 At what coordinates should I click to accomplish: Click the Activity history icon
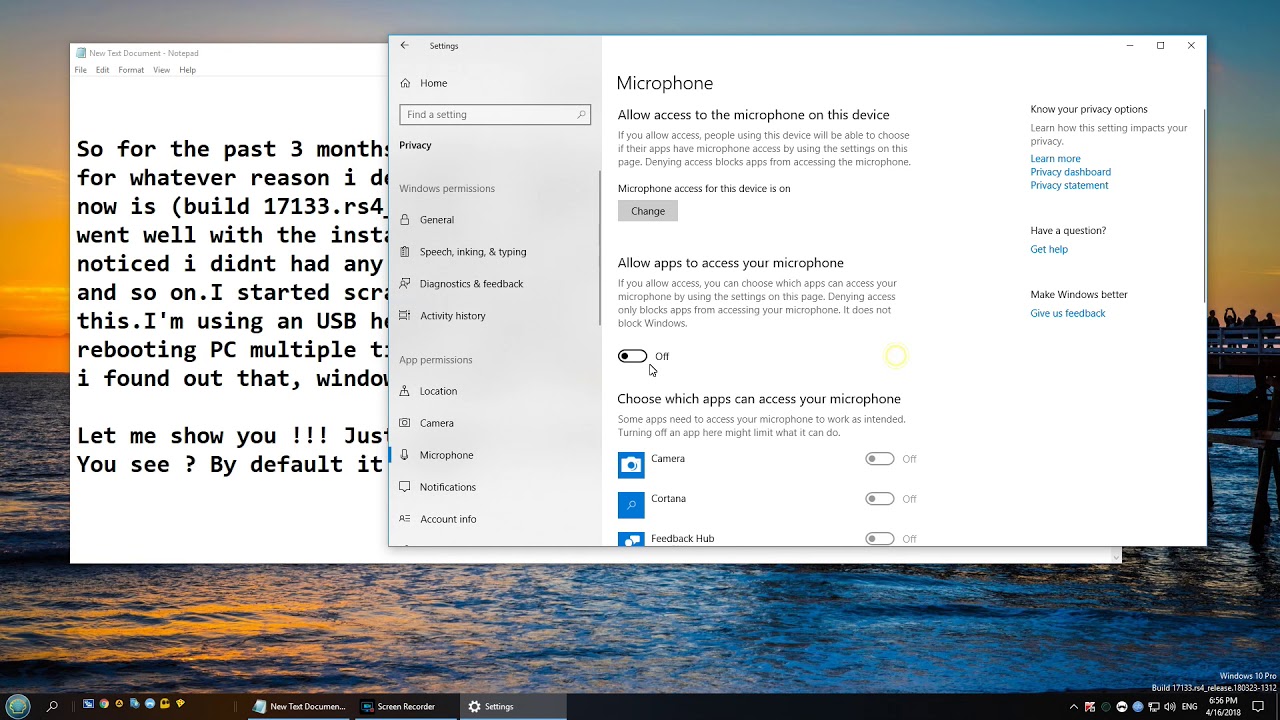pos(405,316)
